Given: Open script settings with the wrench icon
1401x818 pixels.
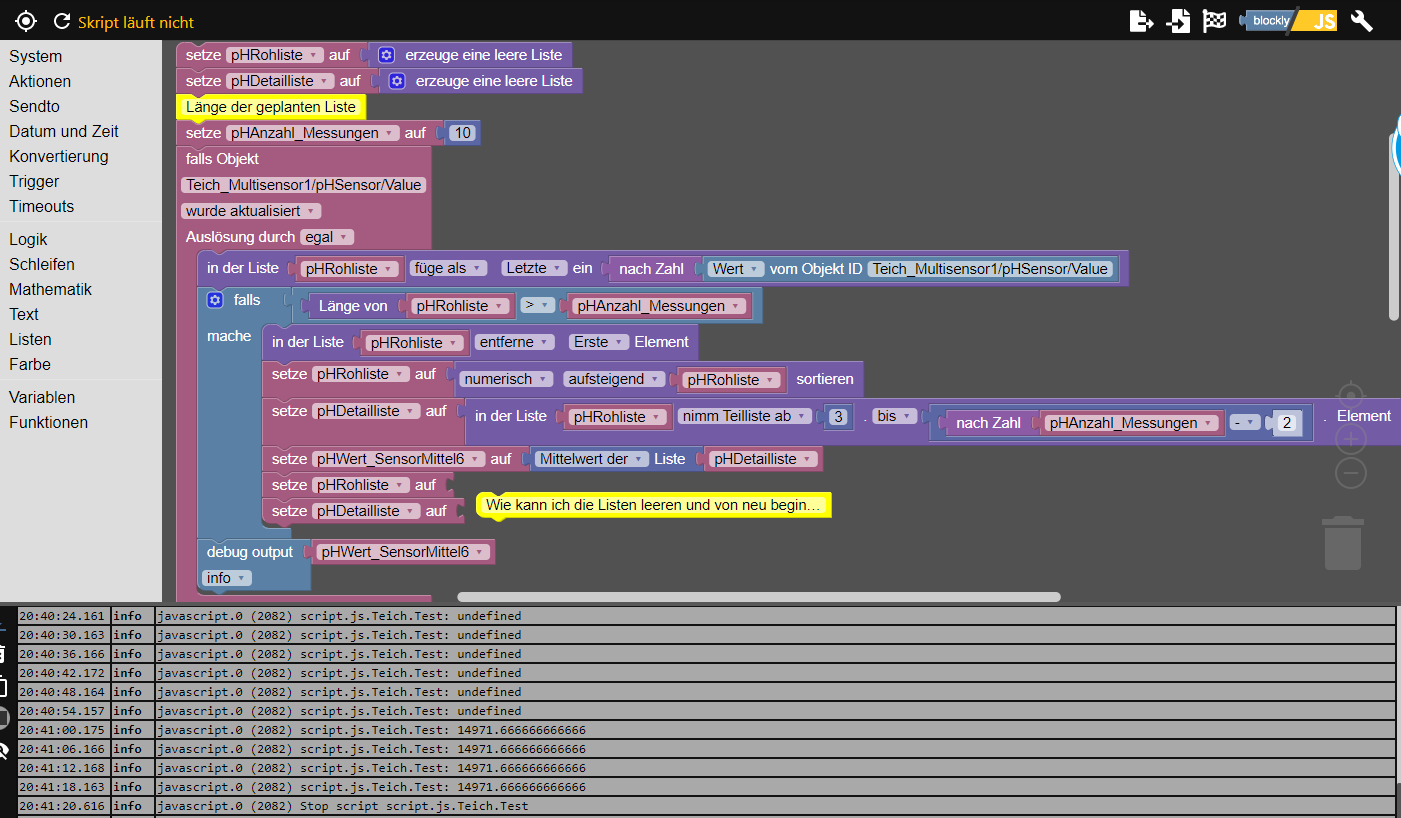Looking at the screenshot, I should 1361,21.
